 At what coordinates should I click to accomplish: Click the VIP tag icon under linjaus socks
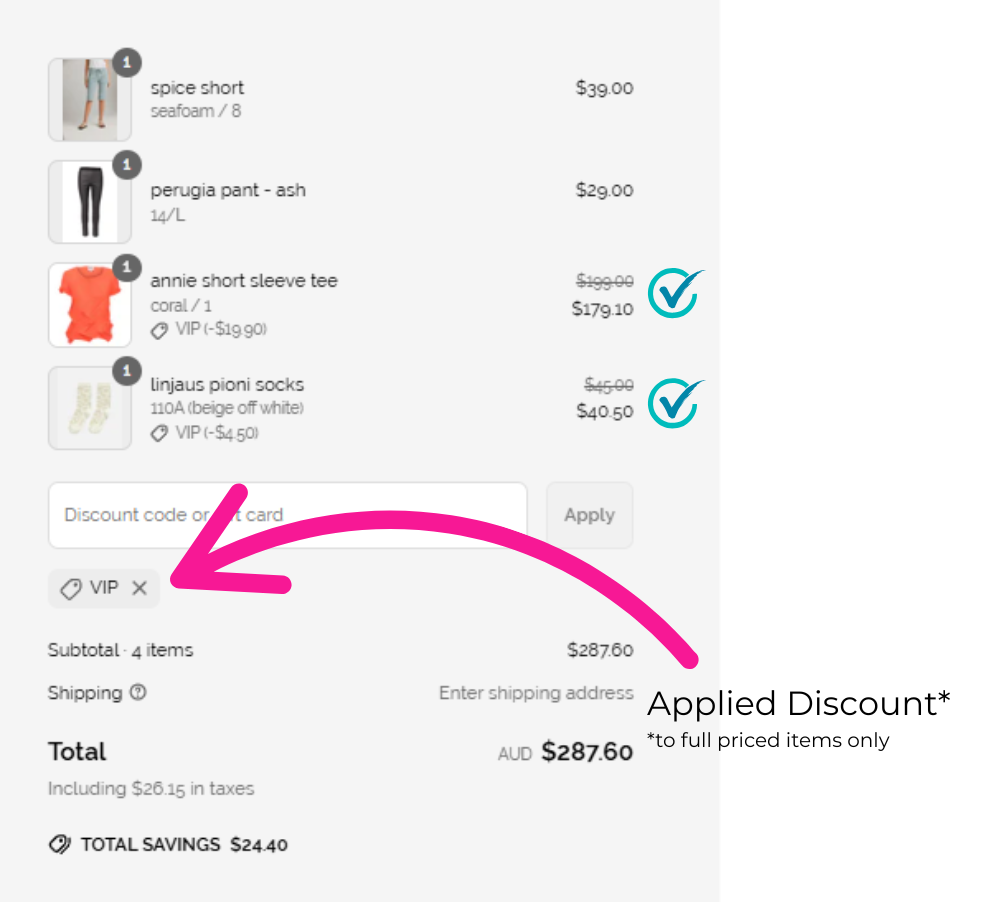[159, 433]
